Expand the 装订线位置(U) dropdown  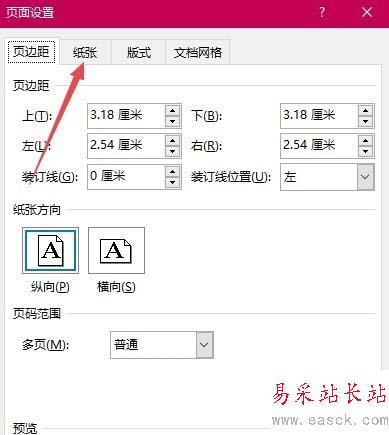(365, 177)
